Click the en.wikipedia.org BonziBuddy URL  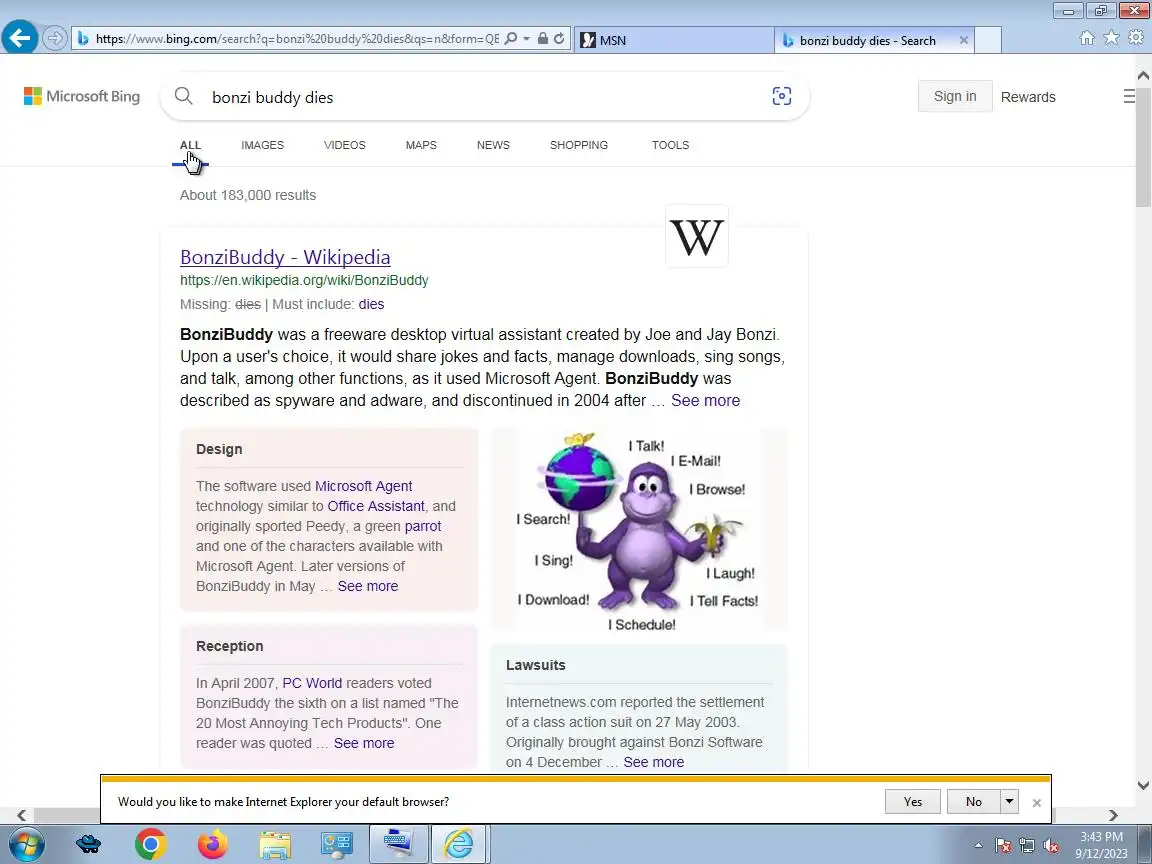point(304,280)
